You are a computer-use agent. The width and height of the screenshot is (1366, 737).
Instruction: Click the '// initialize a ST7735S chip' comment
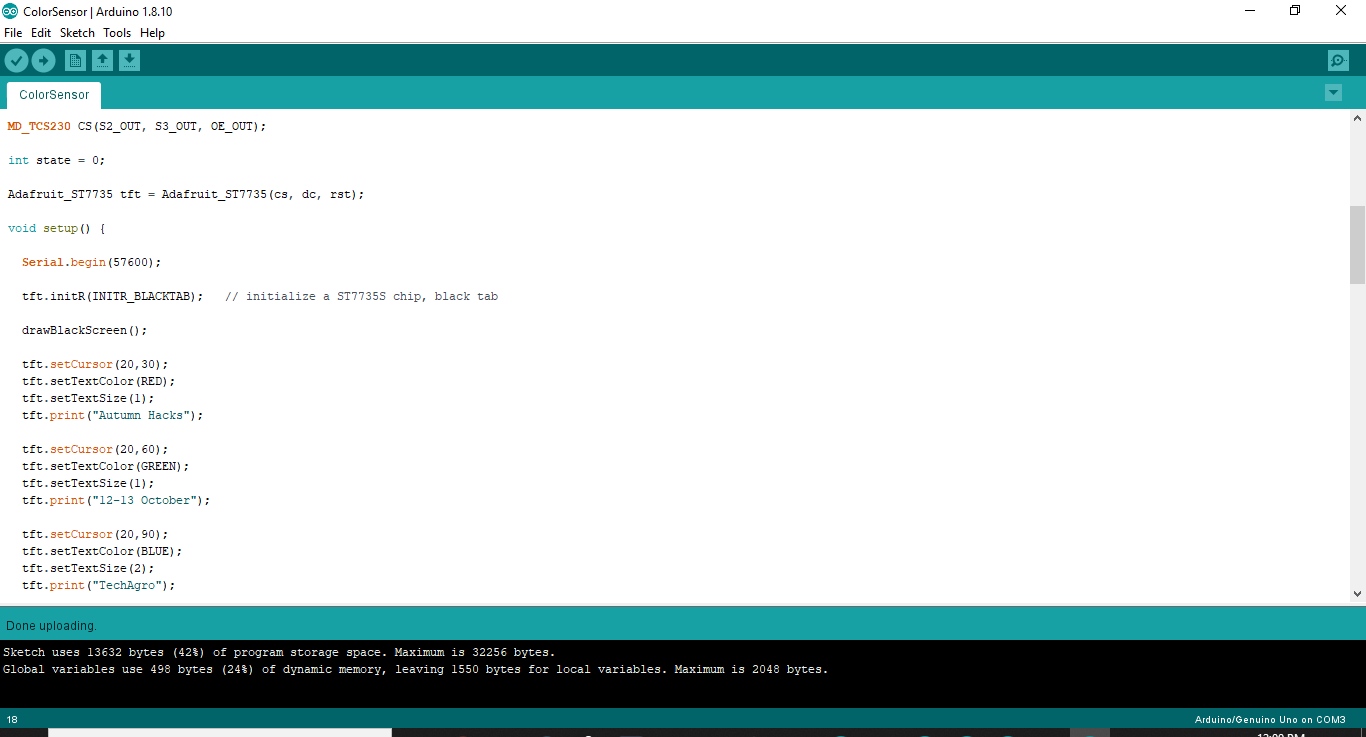point(361,296)
